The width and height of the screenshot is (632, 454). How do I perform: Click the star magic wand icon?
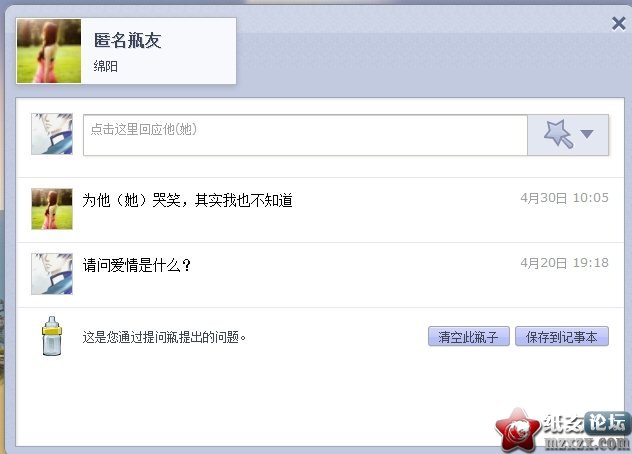[x=558, y=134]
